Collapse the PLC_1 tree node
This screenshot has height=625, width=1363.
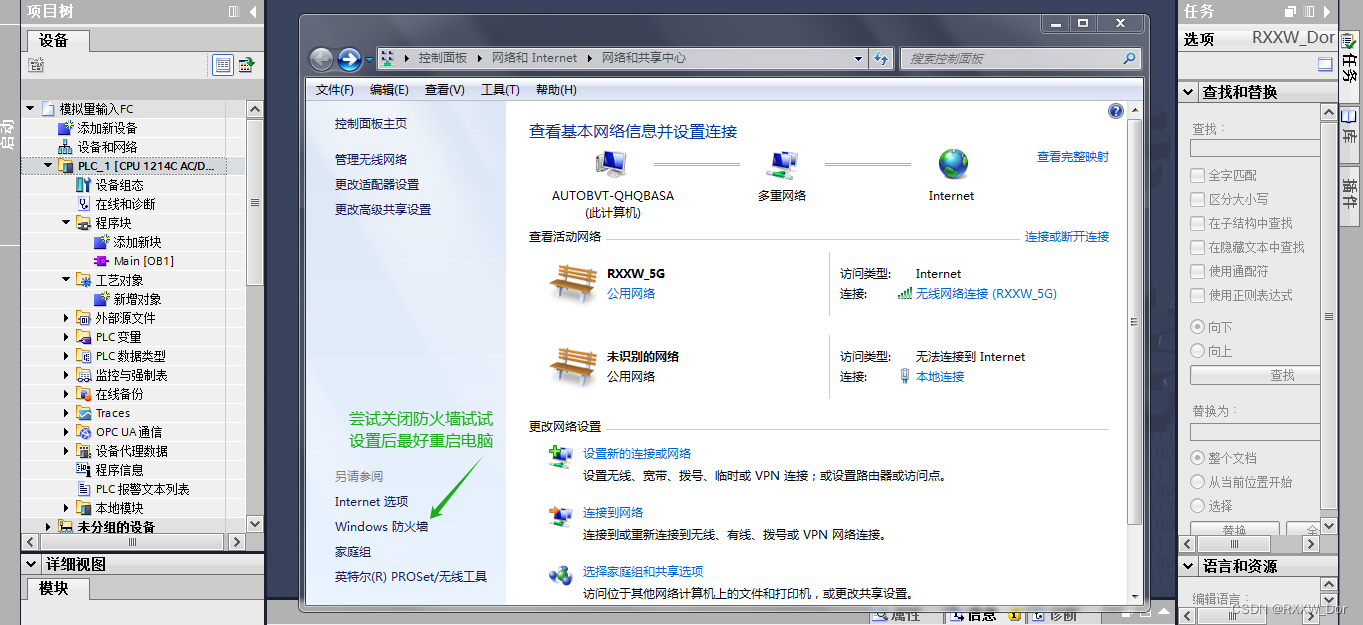pyautogui.click(x=48, y=166)
